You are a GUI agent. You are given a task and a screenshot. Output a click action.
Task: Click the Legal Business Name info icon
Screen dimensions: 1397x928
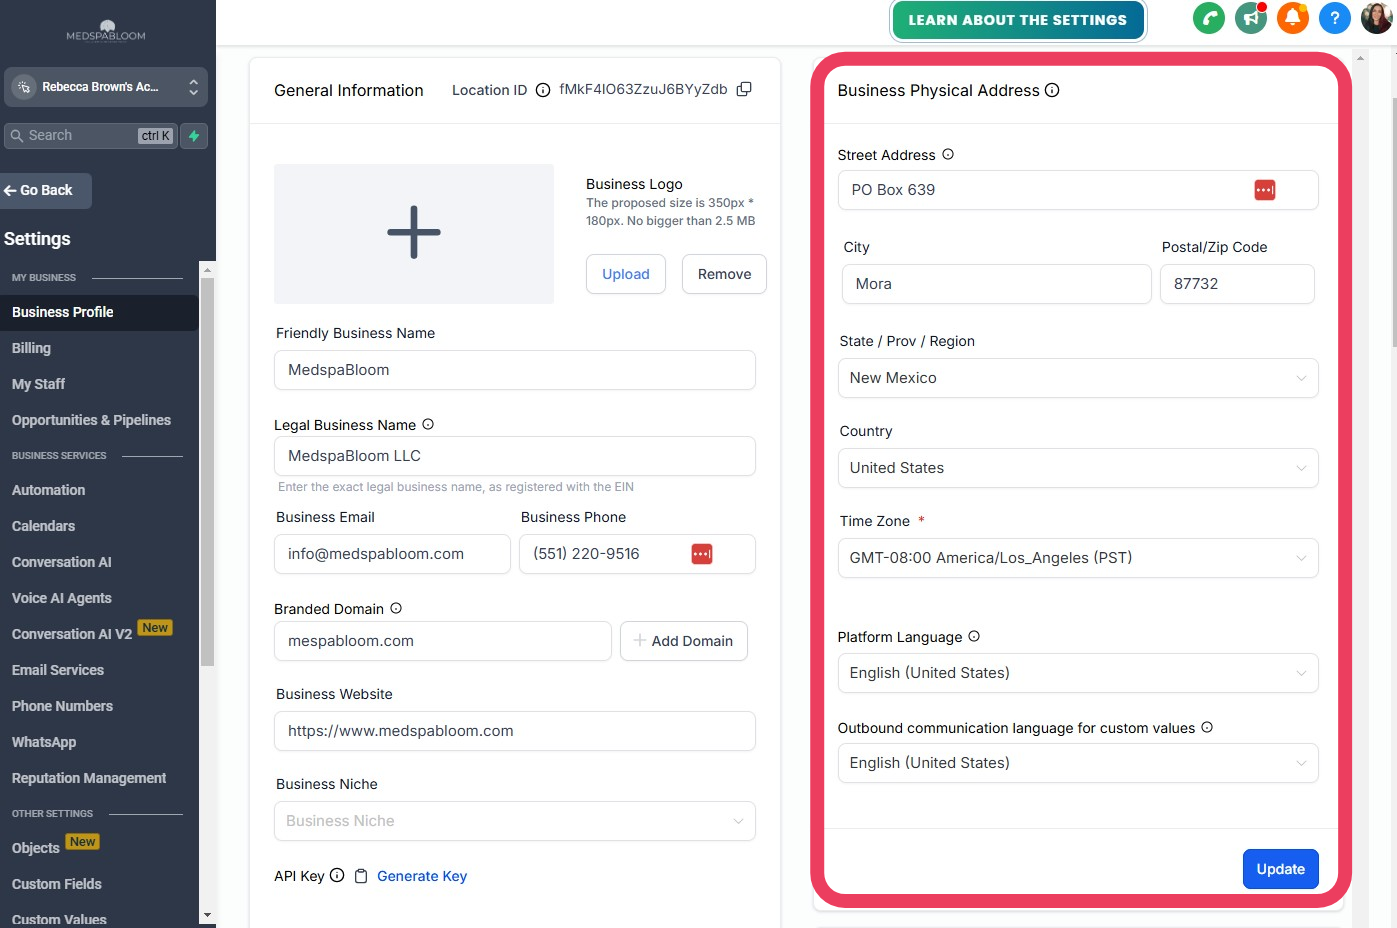pos(428,424)
